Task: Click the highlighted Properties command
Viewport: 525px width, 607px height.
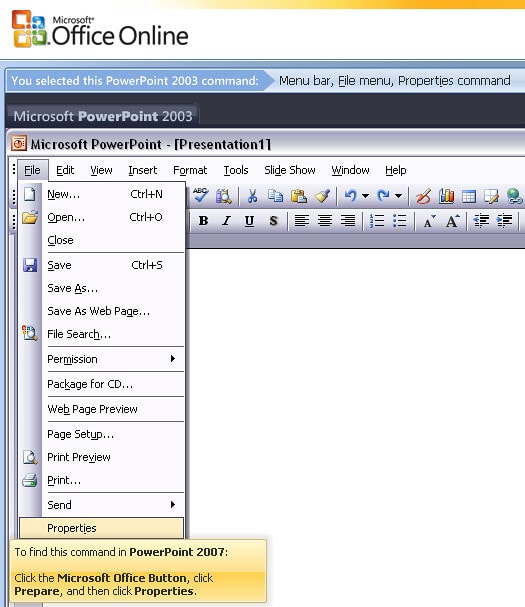Action: point(101,528)
